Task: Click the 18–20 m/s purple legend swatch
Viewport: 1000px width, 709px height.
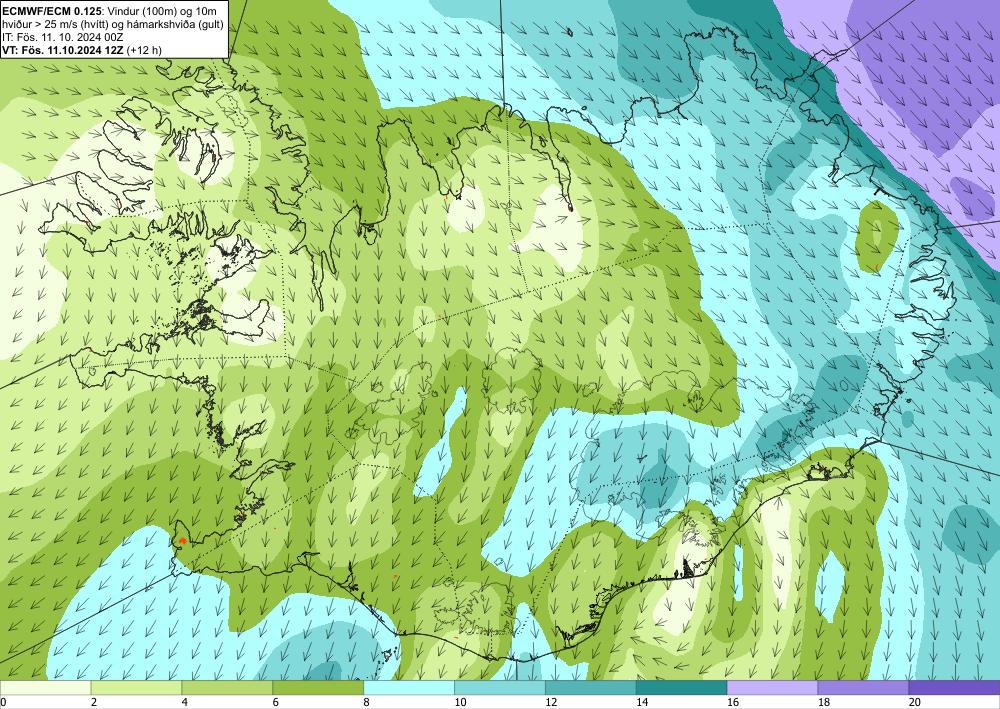Action: 863,687
